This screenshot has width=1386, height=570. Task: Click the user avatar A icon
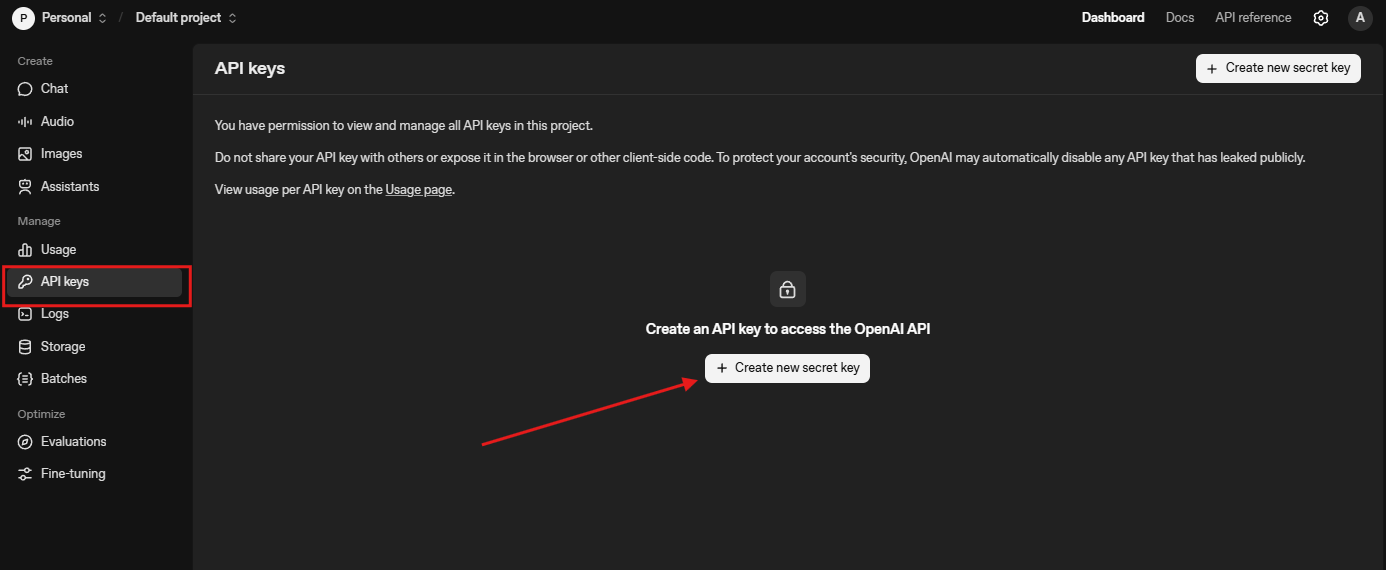click(1360, 18)
